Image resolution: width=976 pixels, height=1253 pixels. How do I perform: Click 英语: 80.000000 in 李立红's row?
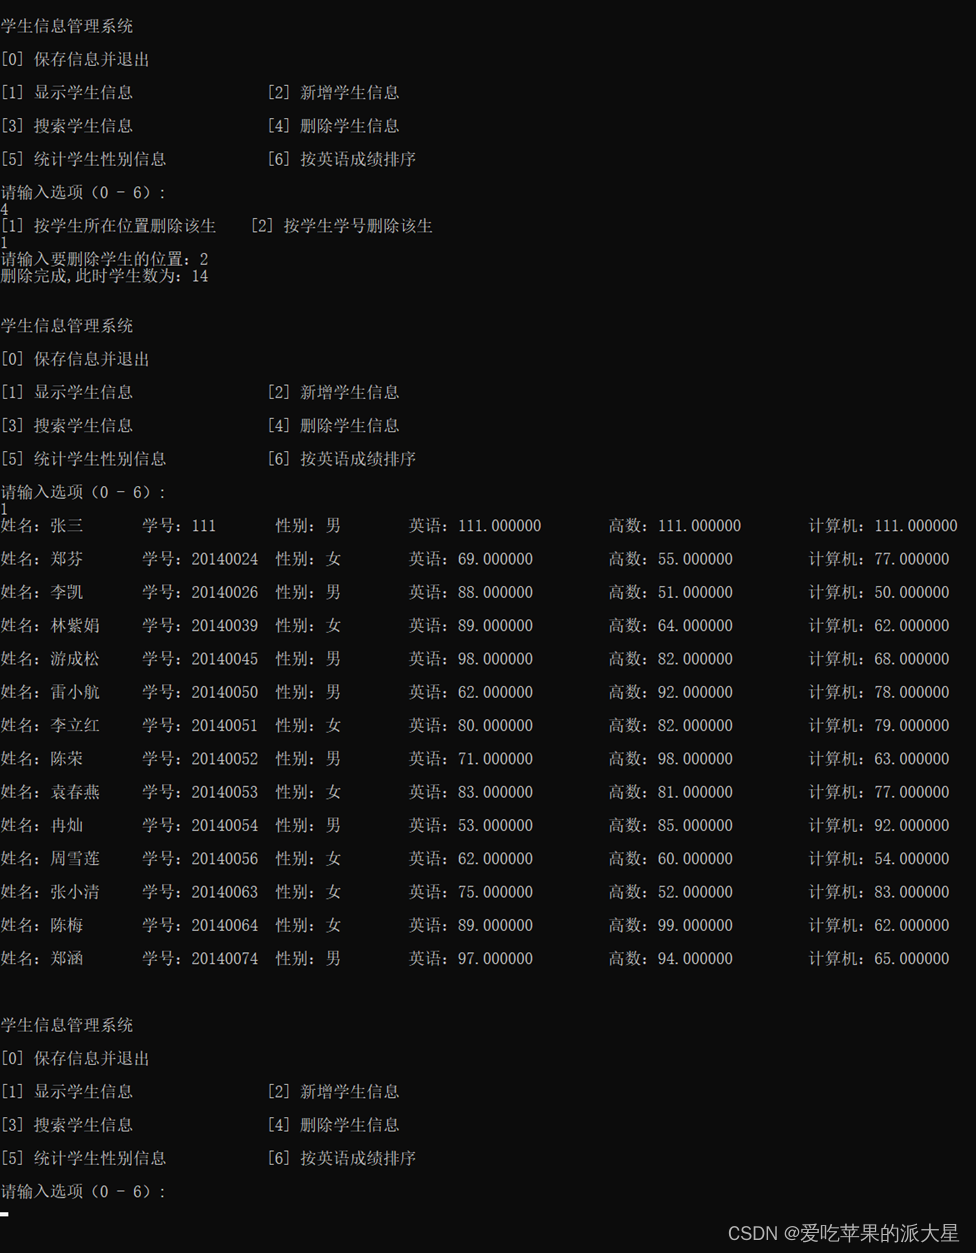pyautogui.click(x=471, y=726)
